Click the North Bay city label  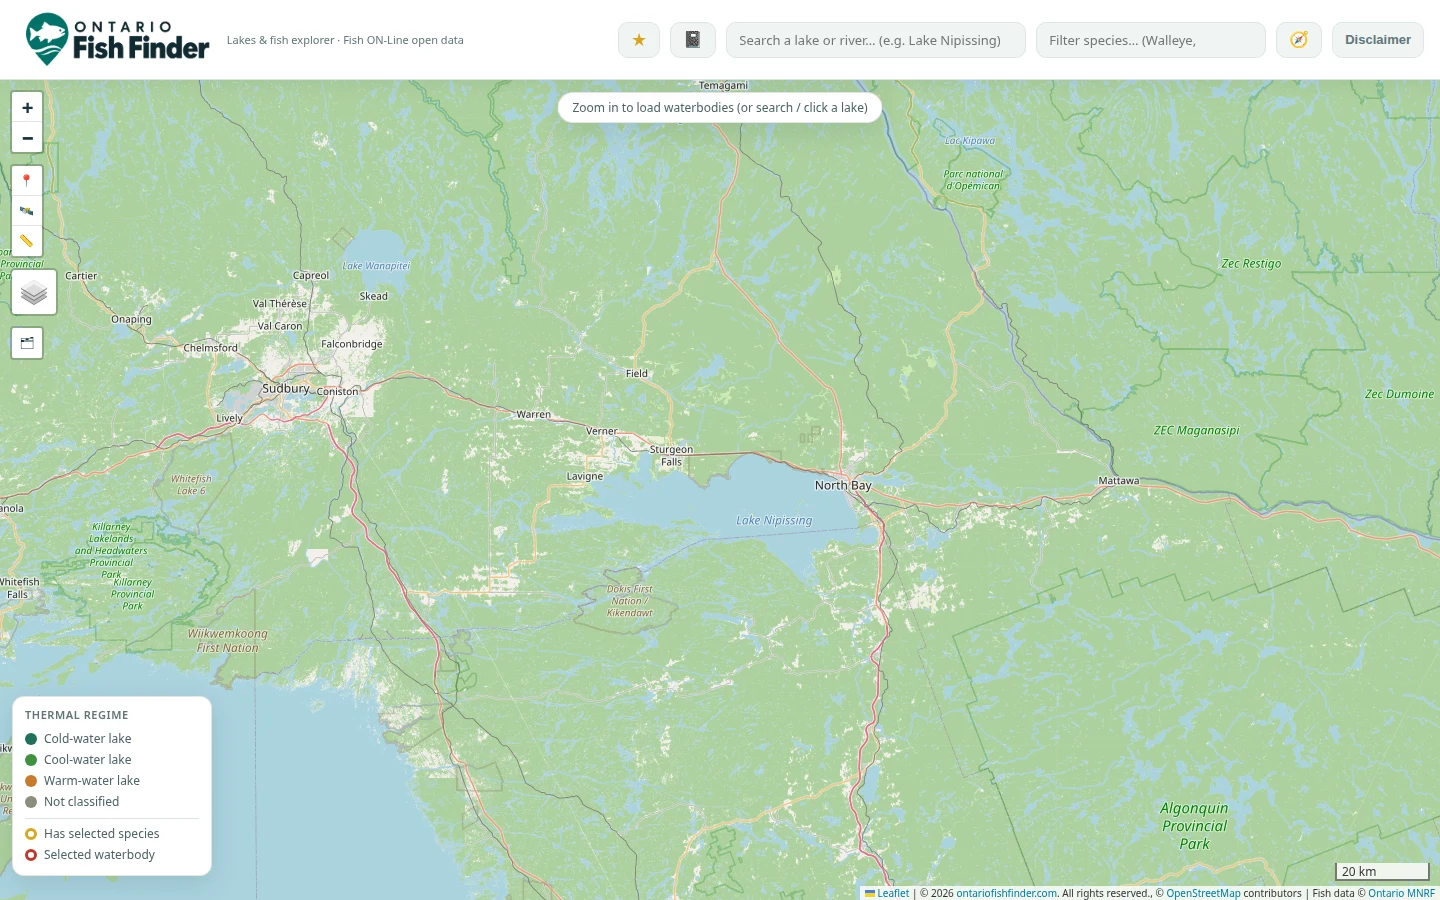(x=843, y=485)
